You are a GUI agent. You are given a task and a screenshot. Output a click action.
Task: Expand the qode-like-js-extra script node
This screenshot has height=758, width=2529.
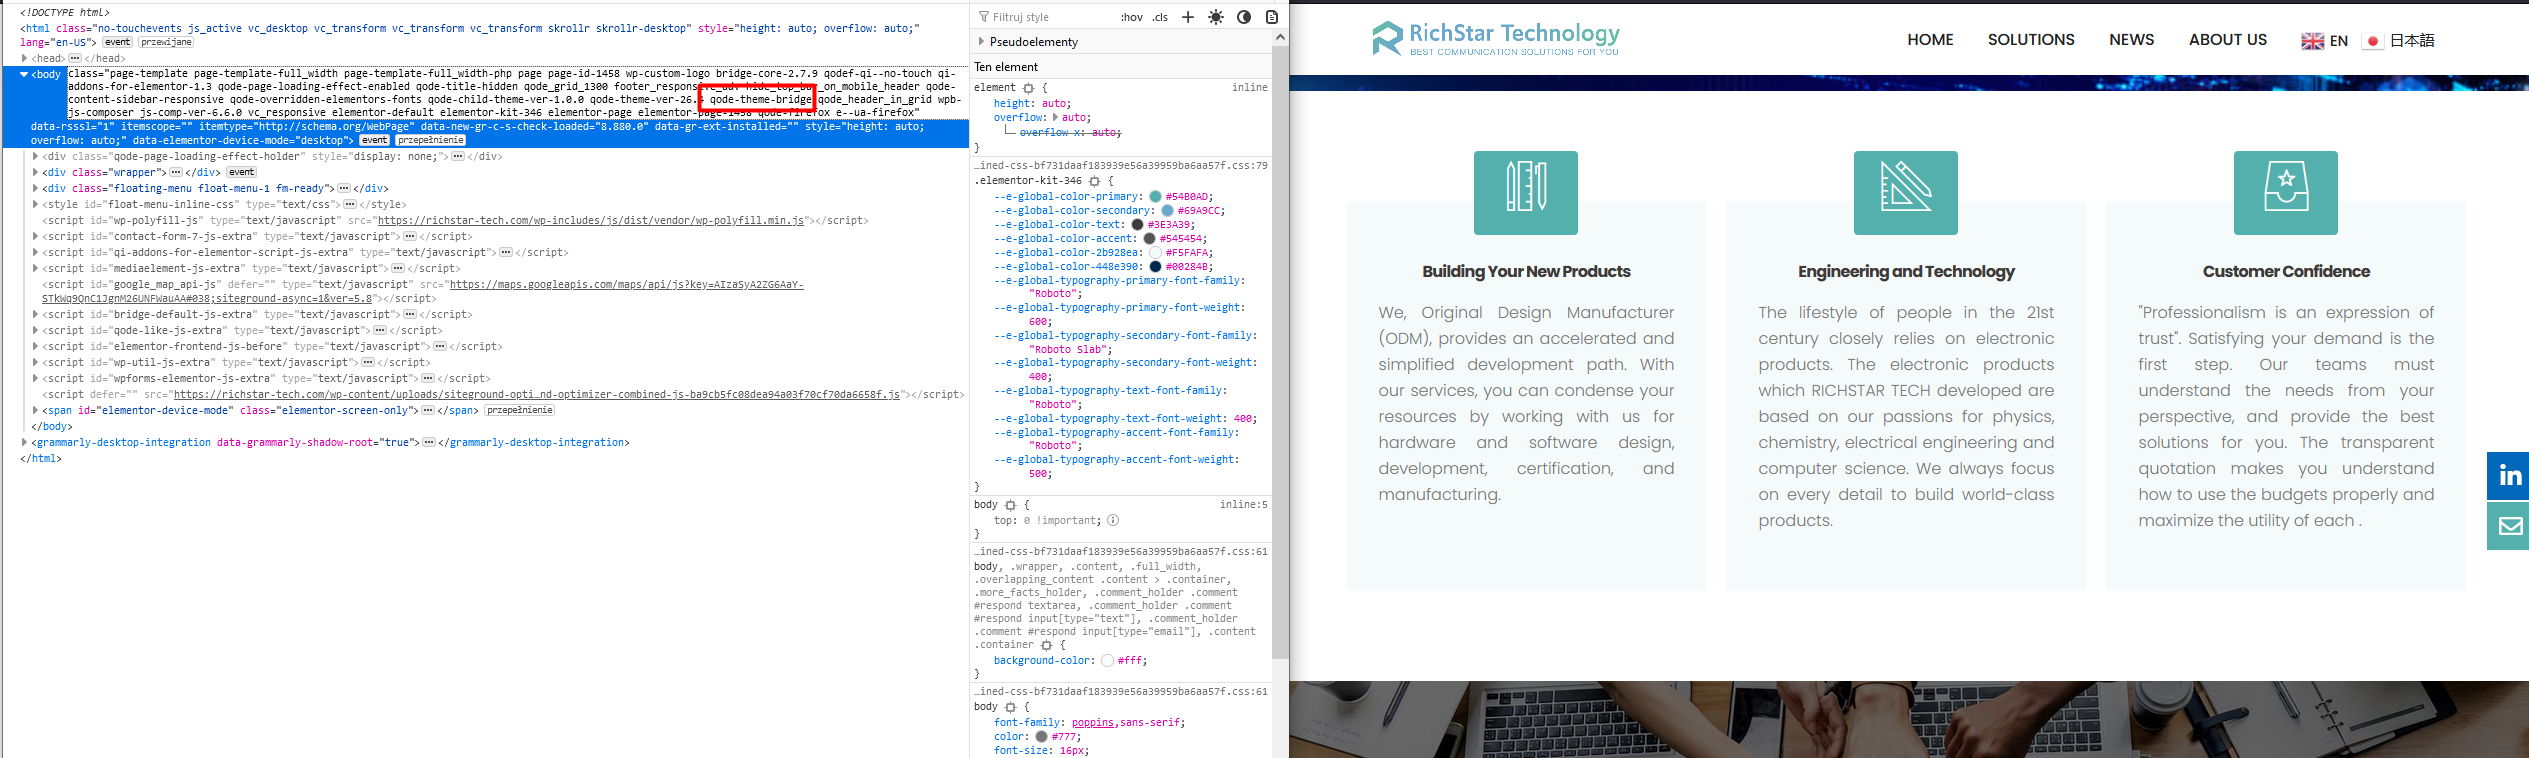pos(35,330)
